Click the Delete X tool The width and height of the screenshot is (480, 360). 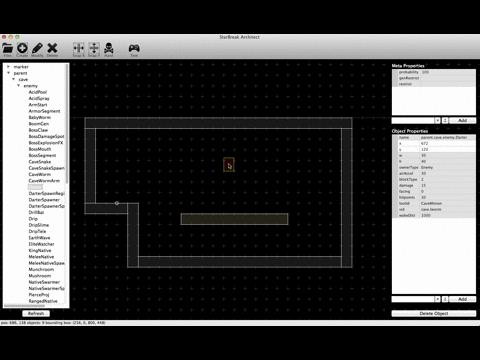coord(52,50)
